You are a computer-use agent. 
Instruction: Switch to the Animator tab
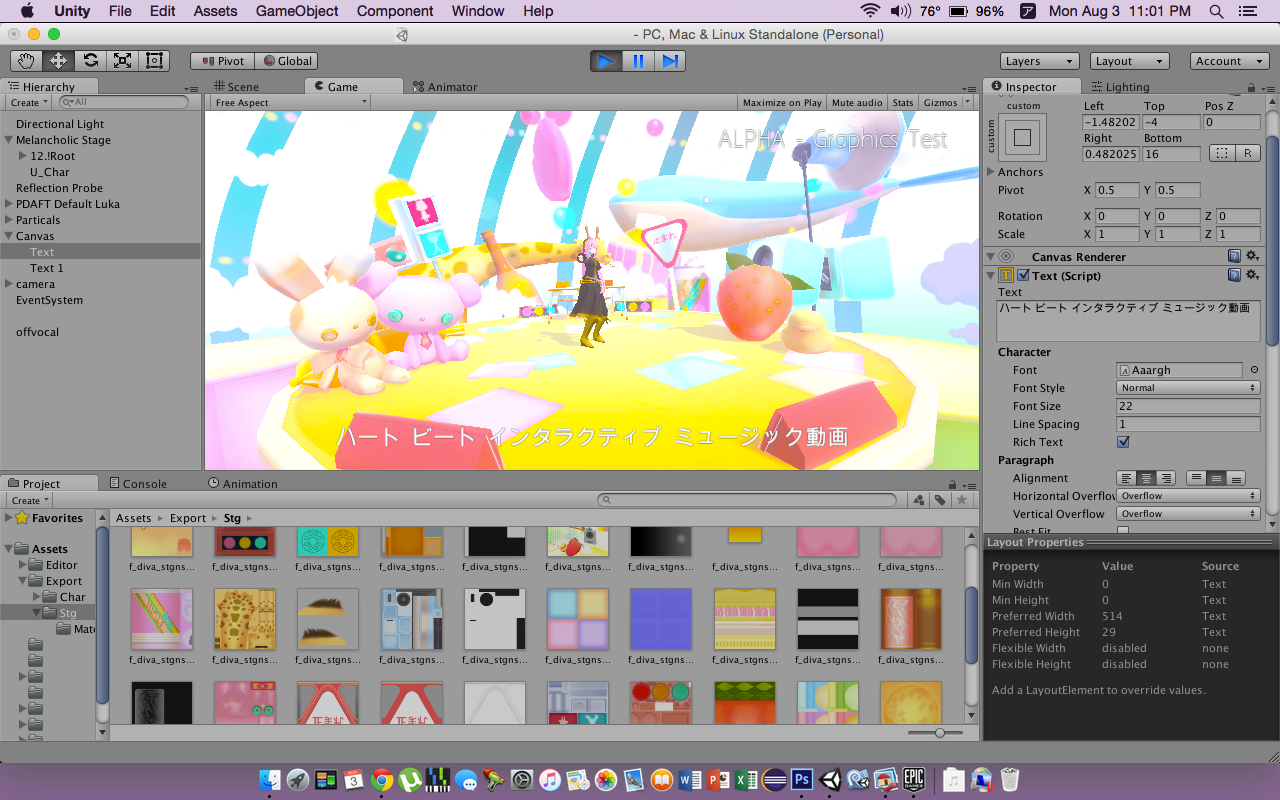[445, 87]
